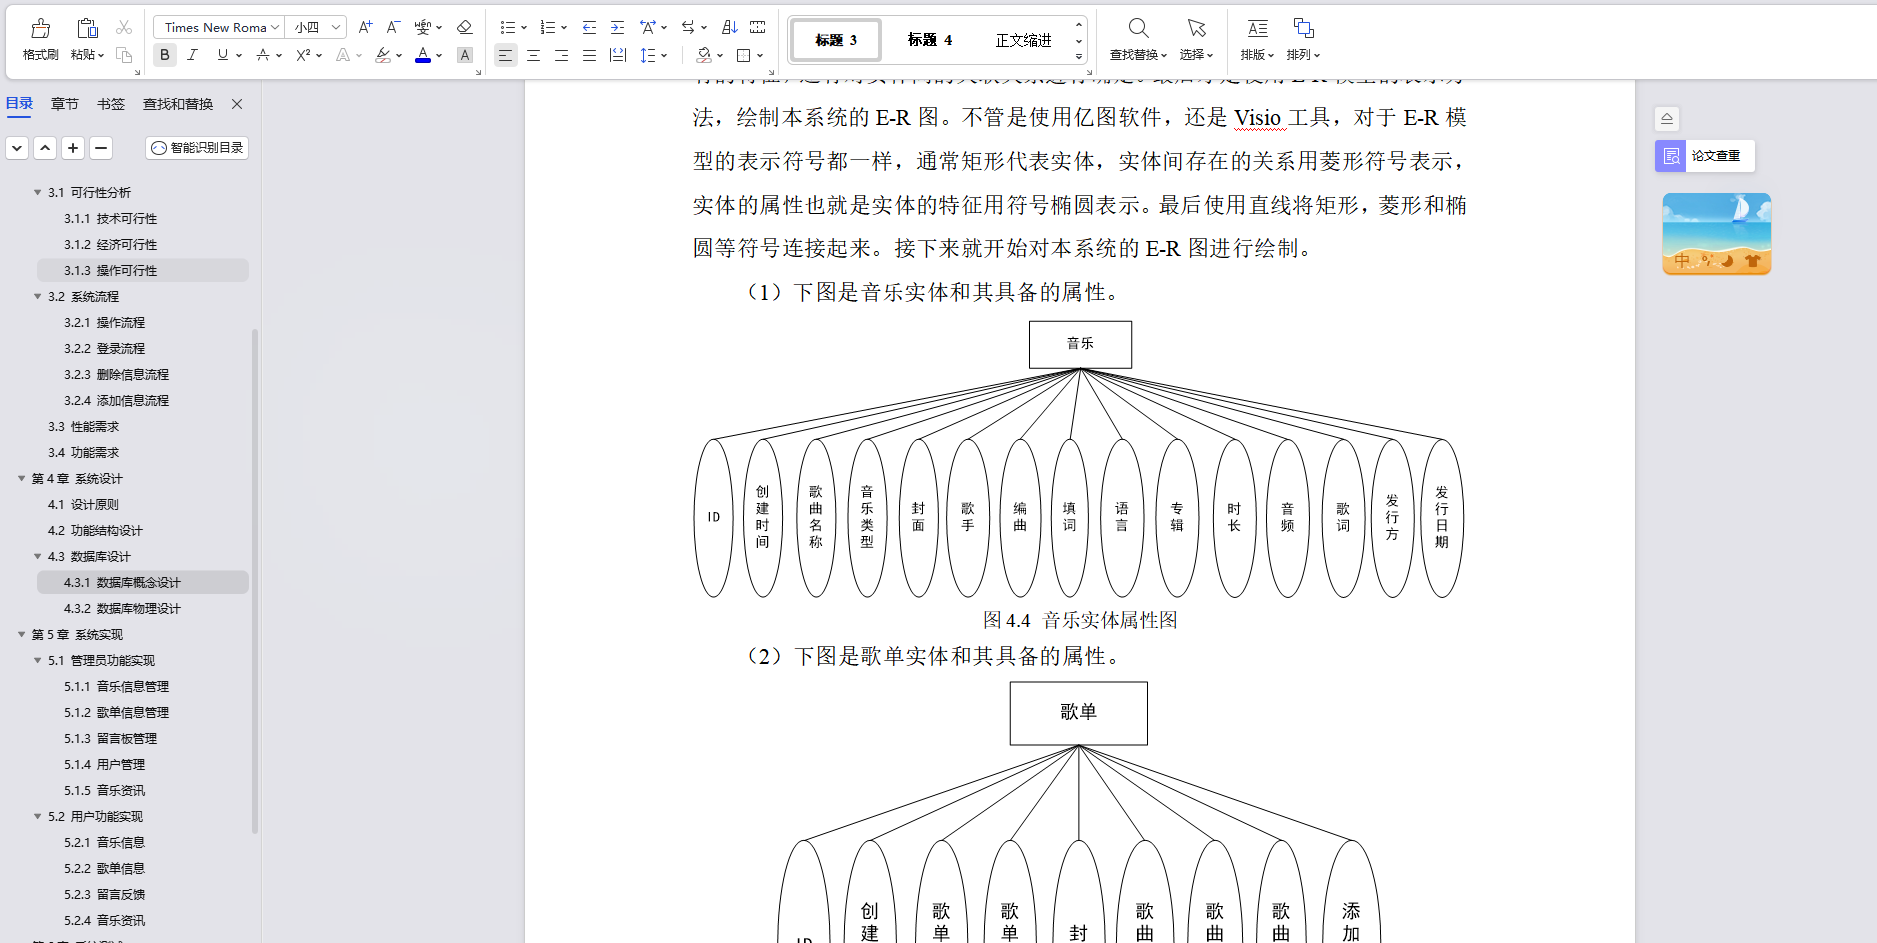Apply the 标题 3 style

pyautogui.click(x=836, y=40)
